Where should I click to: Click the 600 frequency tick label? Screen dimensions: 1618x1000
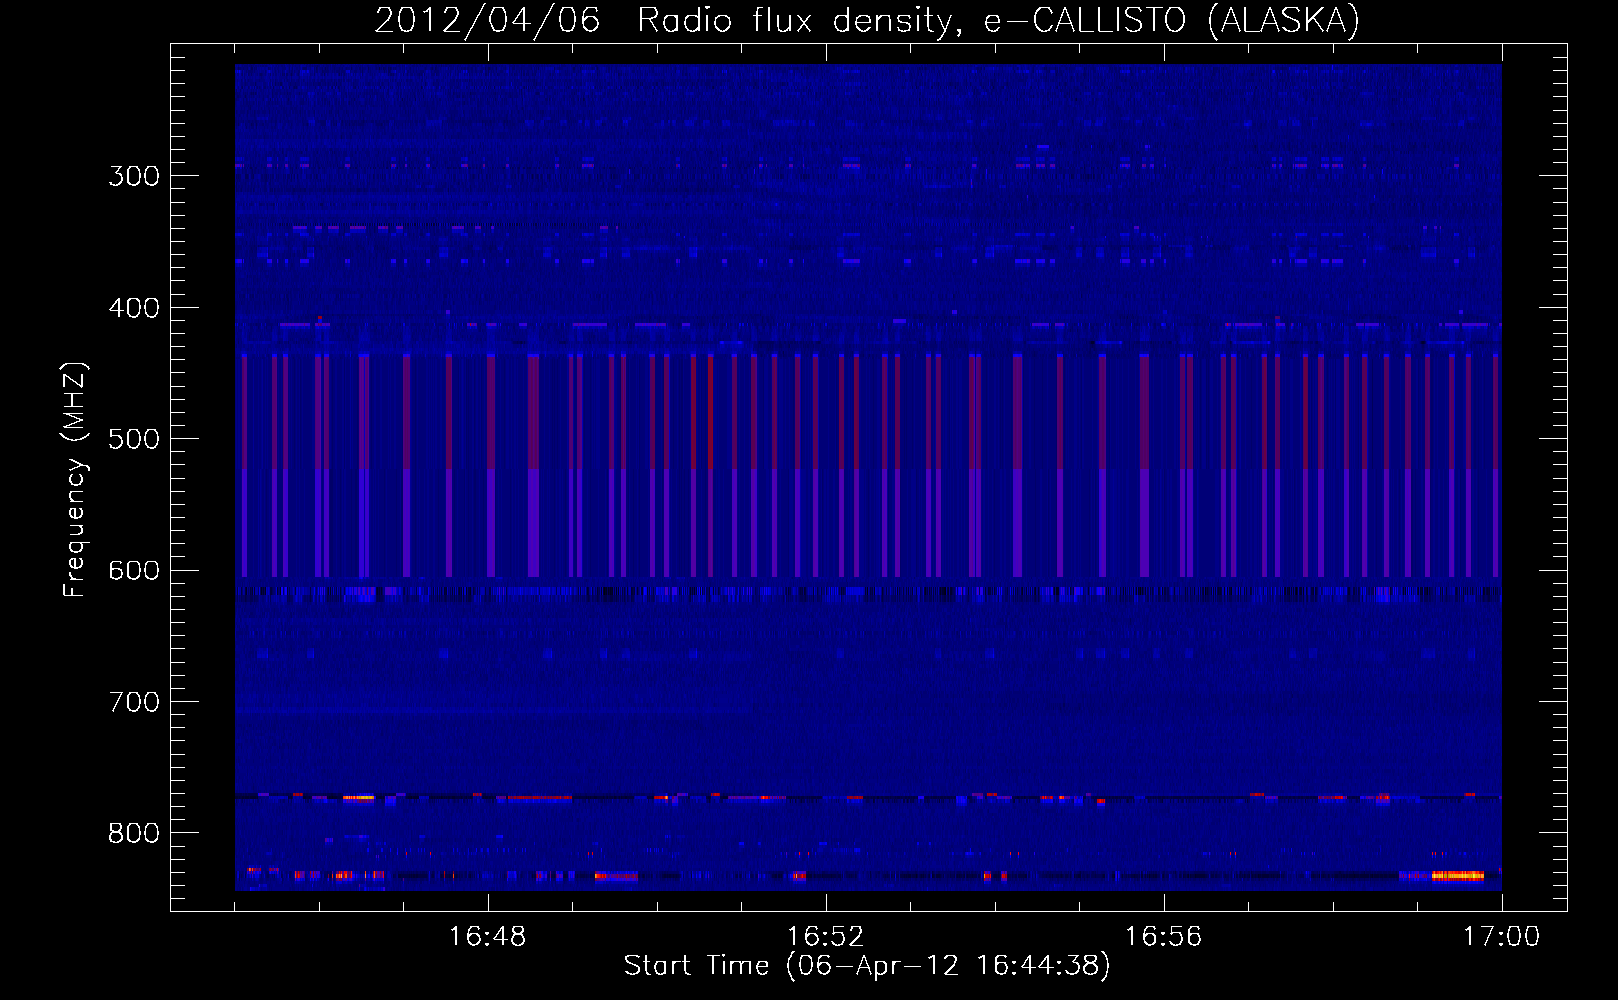(134, 571)
